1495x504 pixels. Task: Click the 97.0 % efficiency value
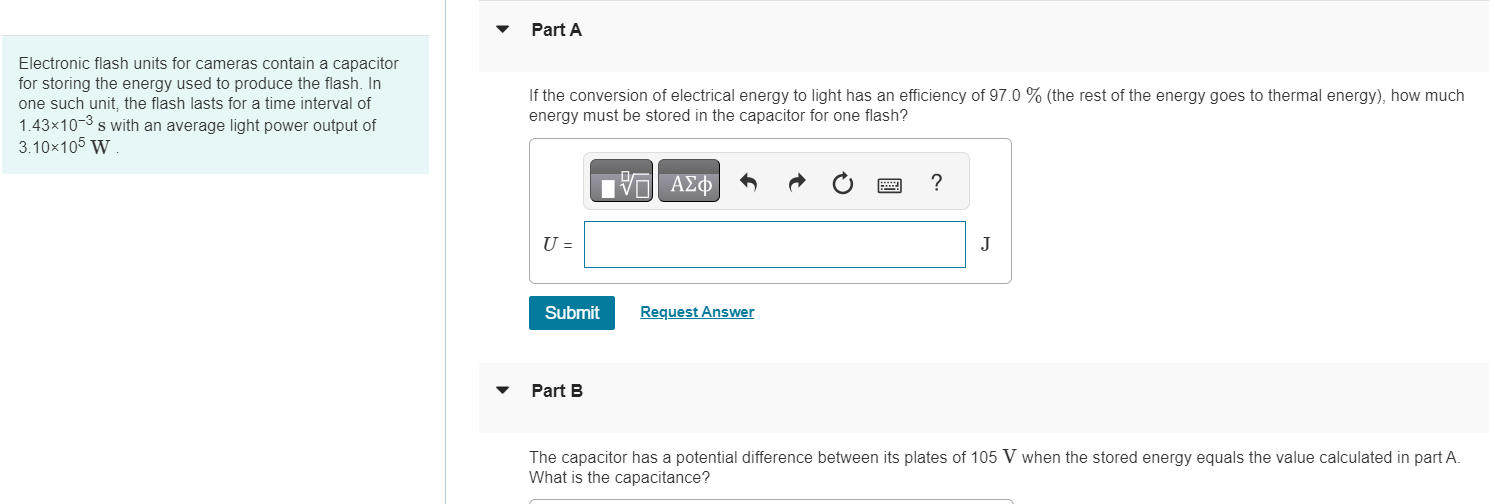tap(1014, 96)
